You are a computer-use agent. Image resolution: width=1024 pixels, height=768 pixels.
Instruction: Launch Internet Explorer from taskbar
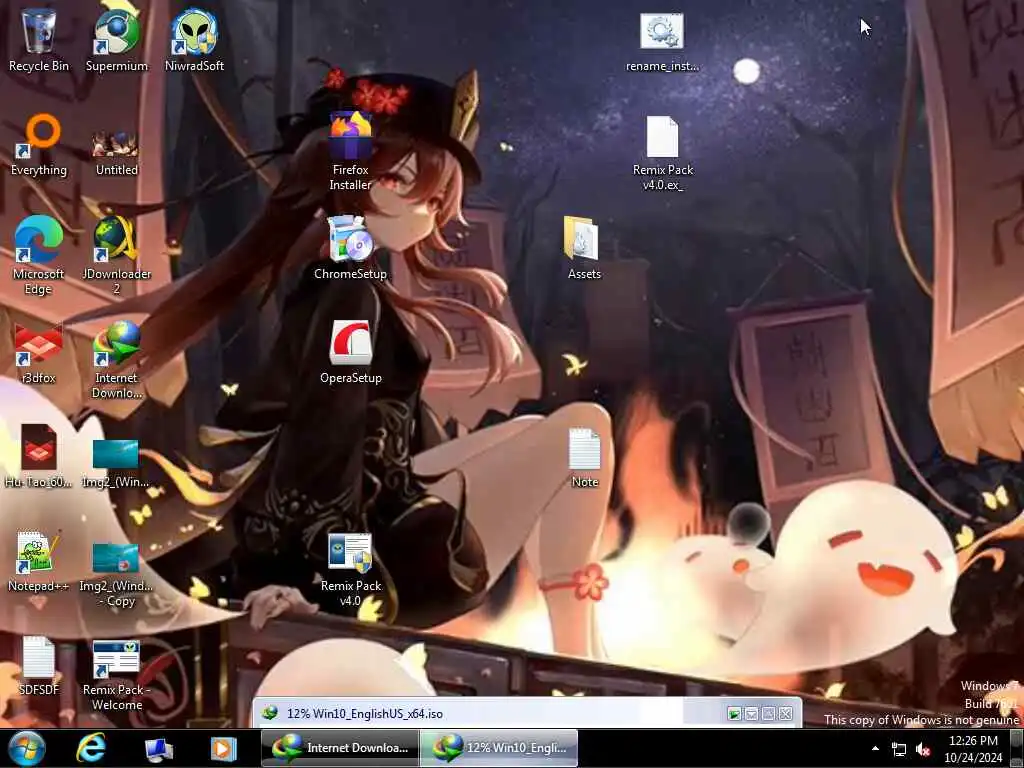point(91,748)
